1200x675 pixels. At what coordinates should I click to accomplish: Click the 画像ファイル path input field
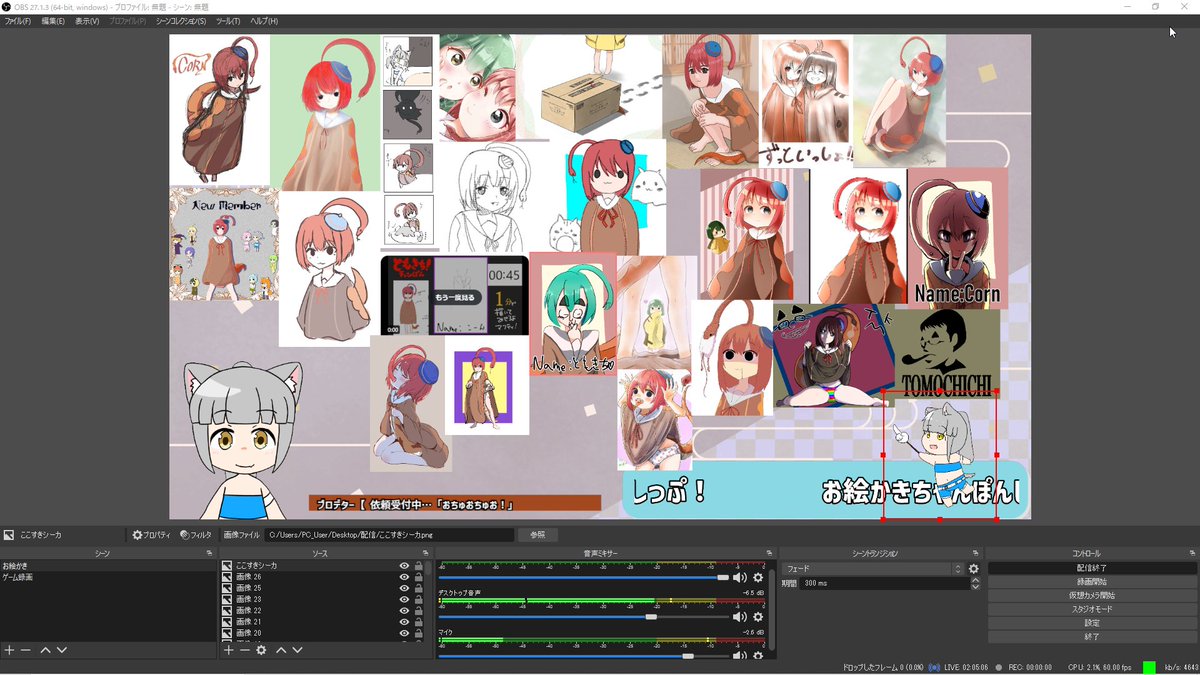click(389, 535)
